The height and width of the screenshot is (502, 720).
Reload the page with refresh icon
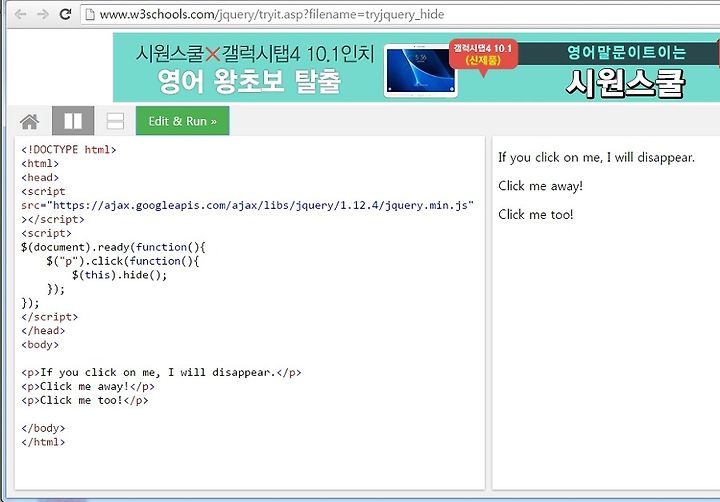tap(66, 14)
